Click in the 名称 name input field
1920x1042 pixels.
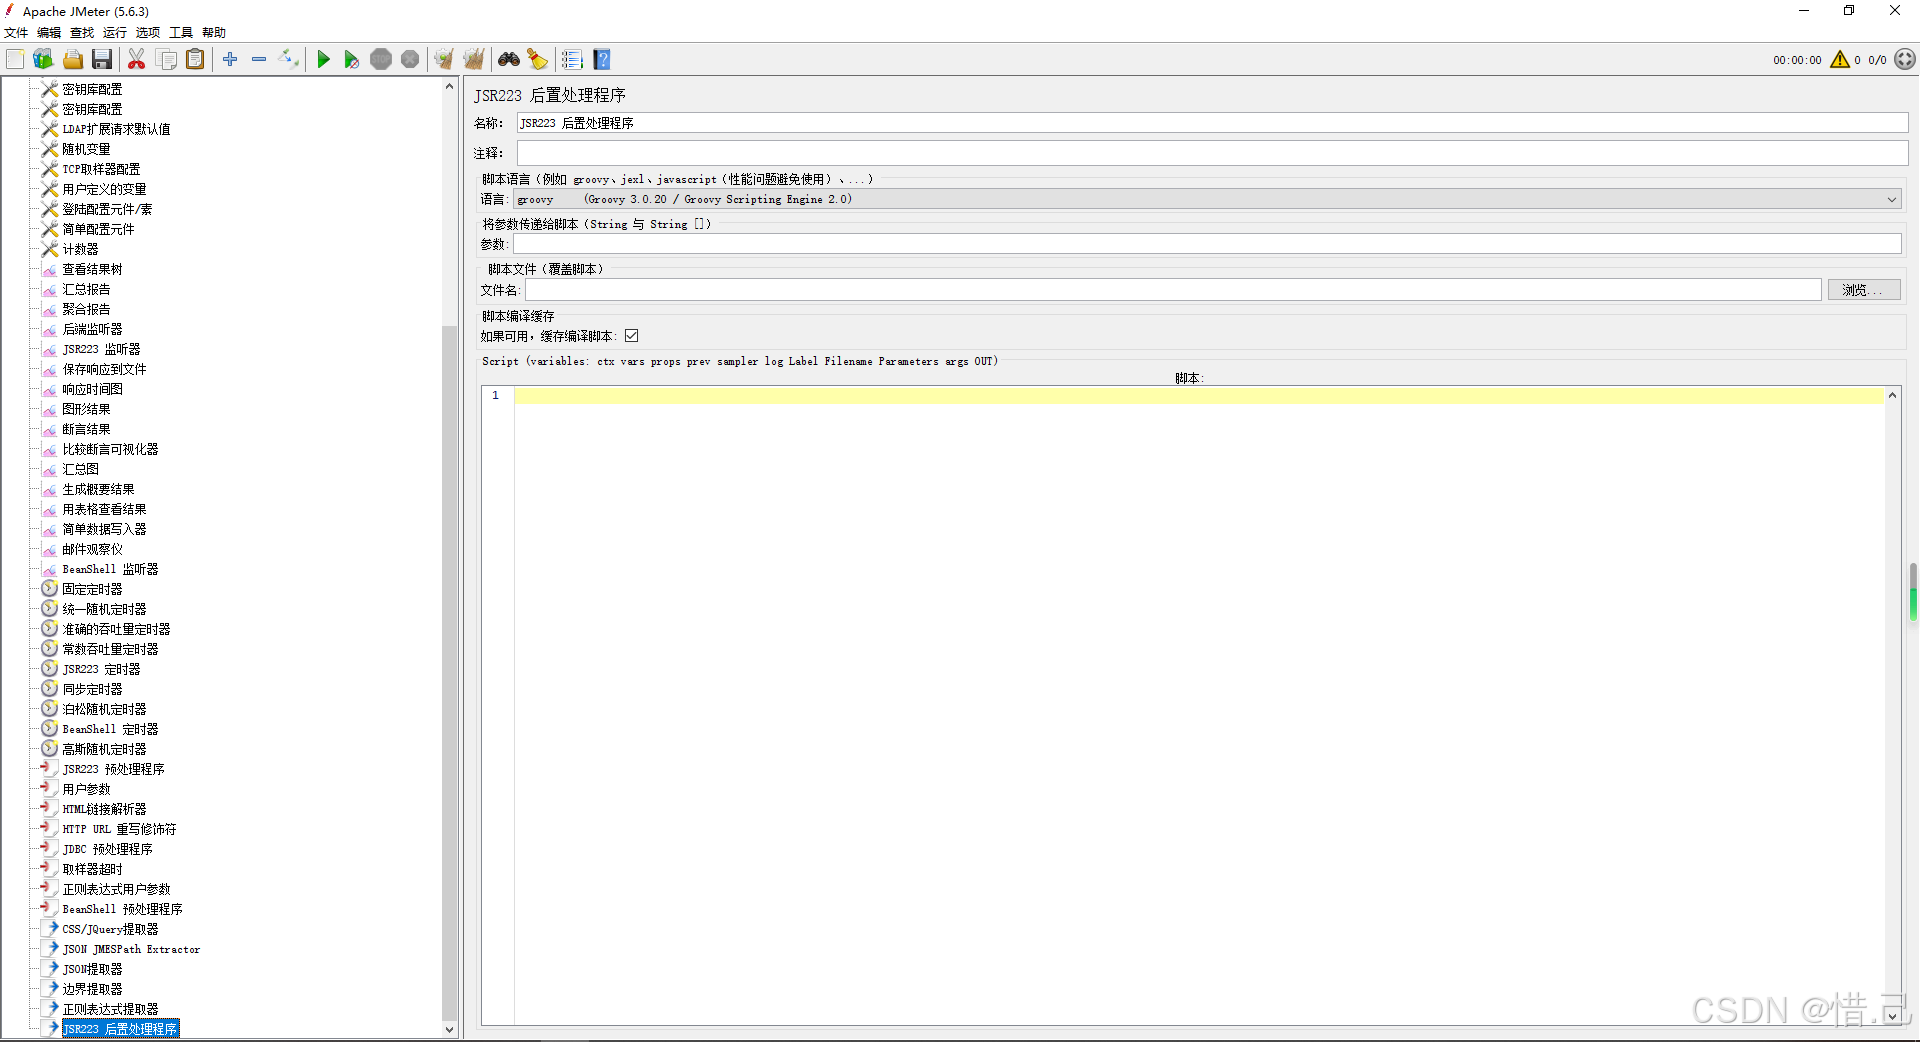[x=1210, y=123]
